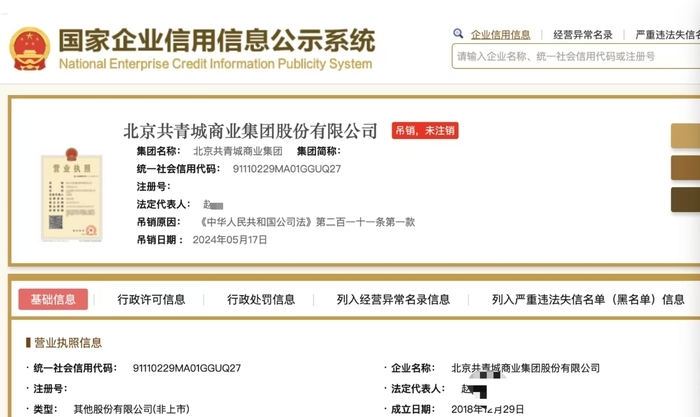
Task: Open the 营业执照 business license thumbnail
Action: click(x=71, y=195)
